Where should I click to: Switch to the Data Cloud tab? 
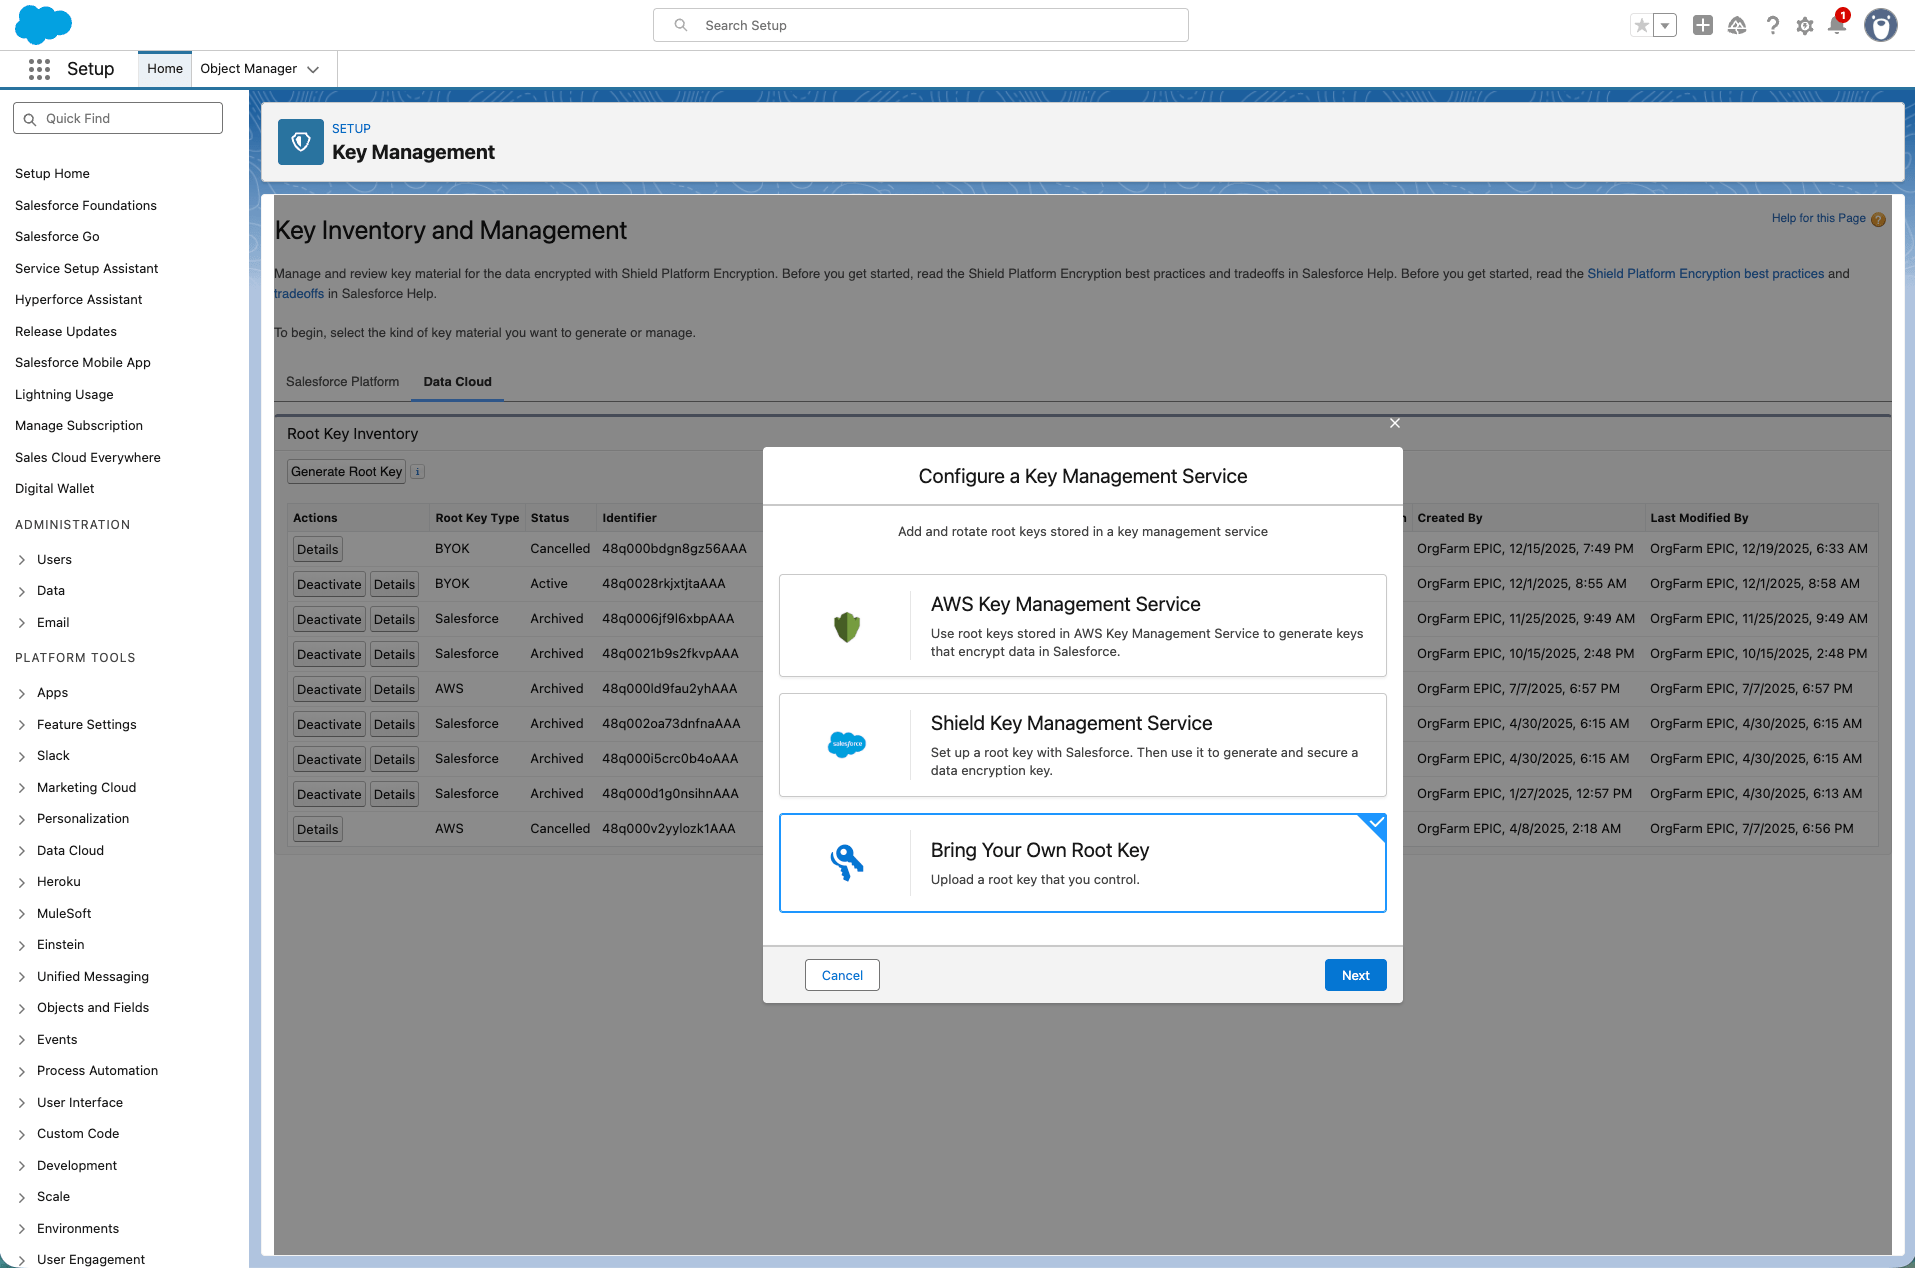click(x=457, y=382)
